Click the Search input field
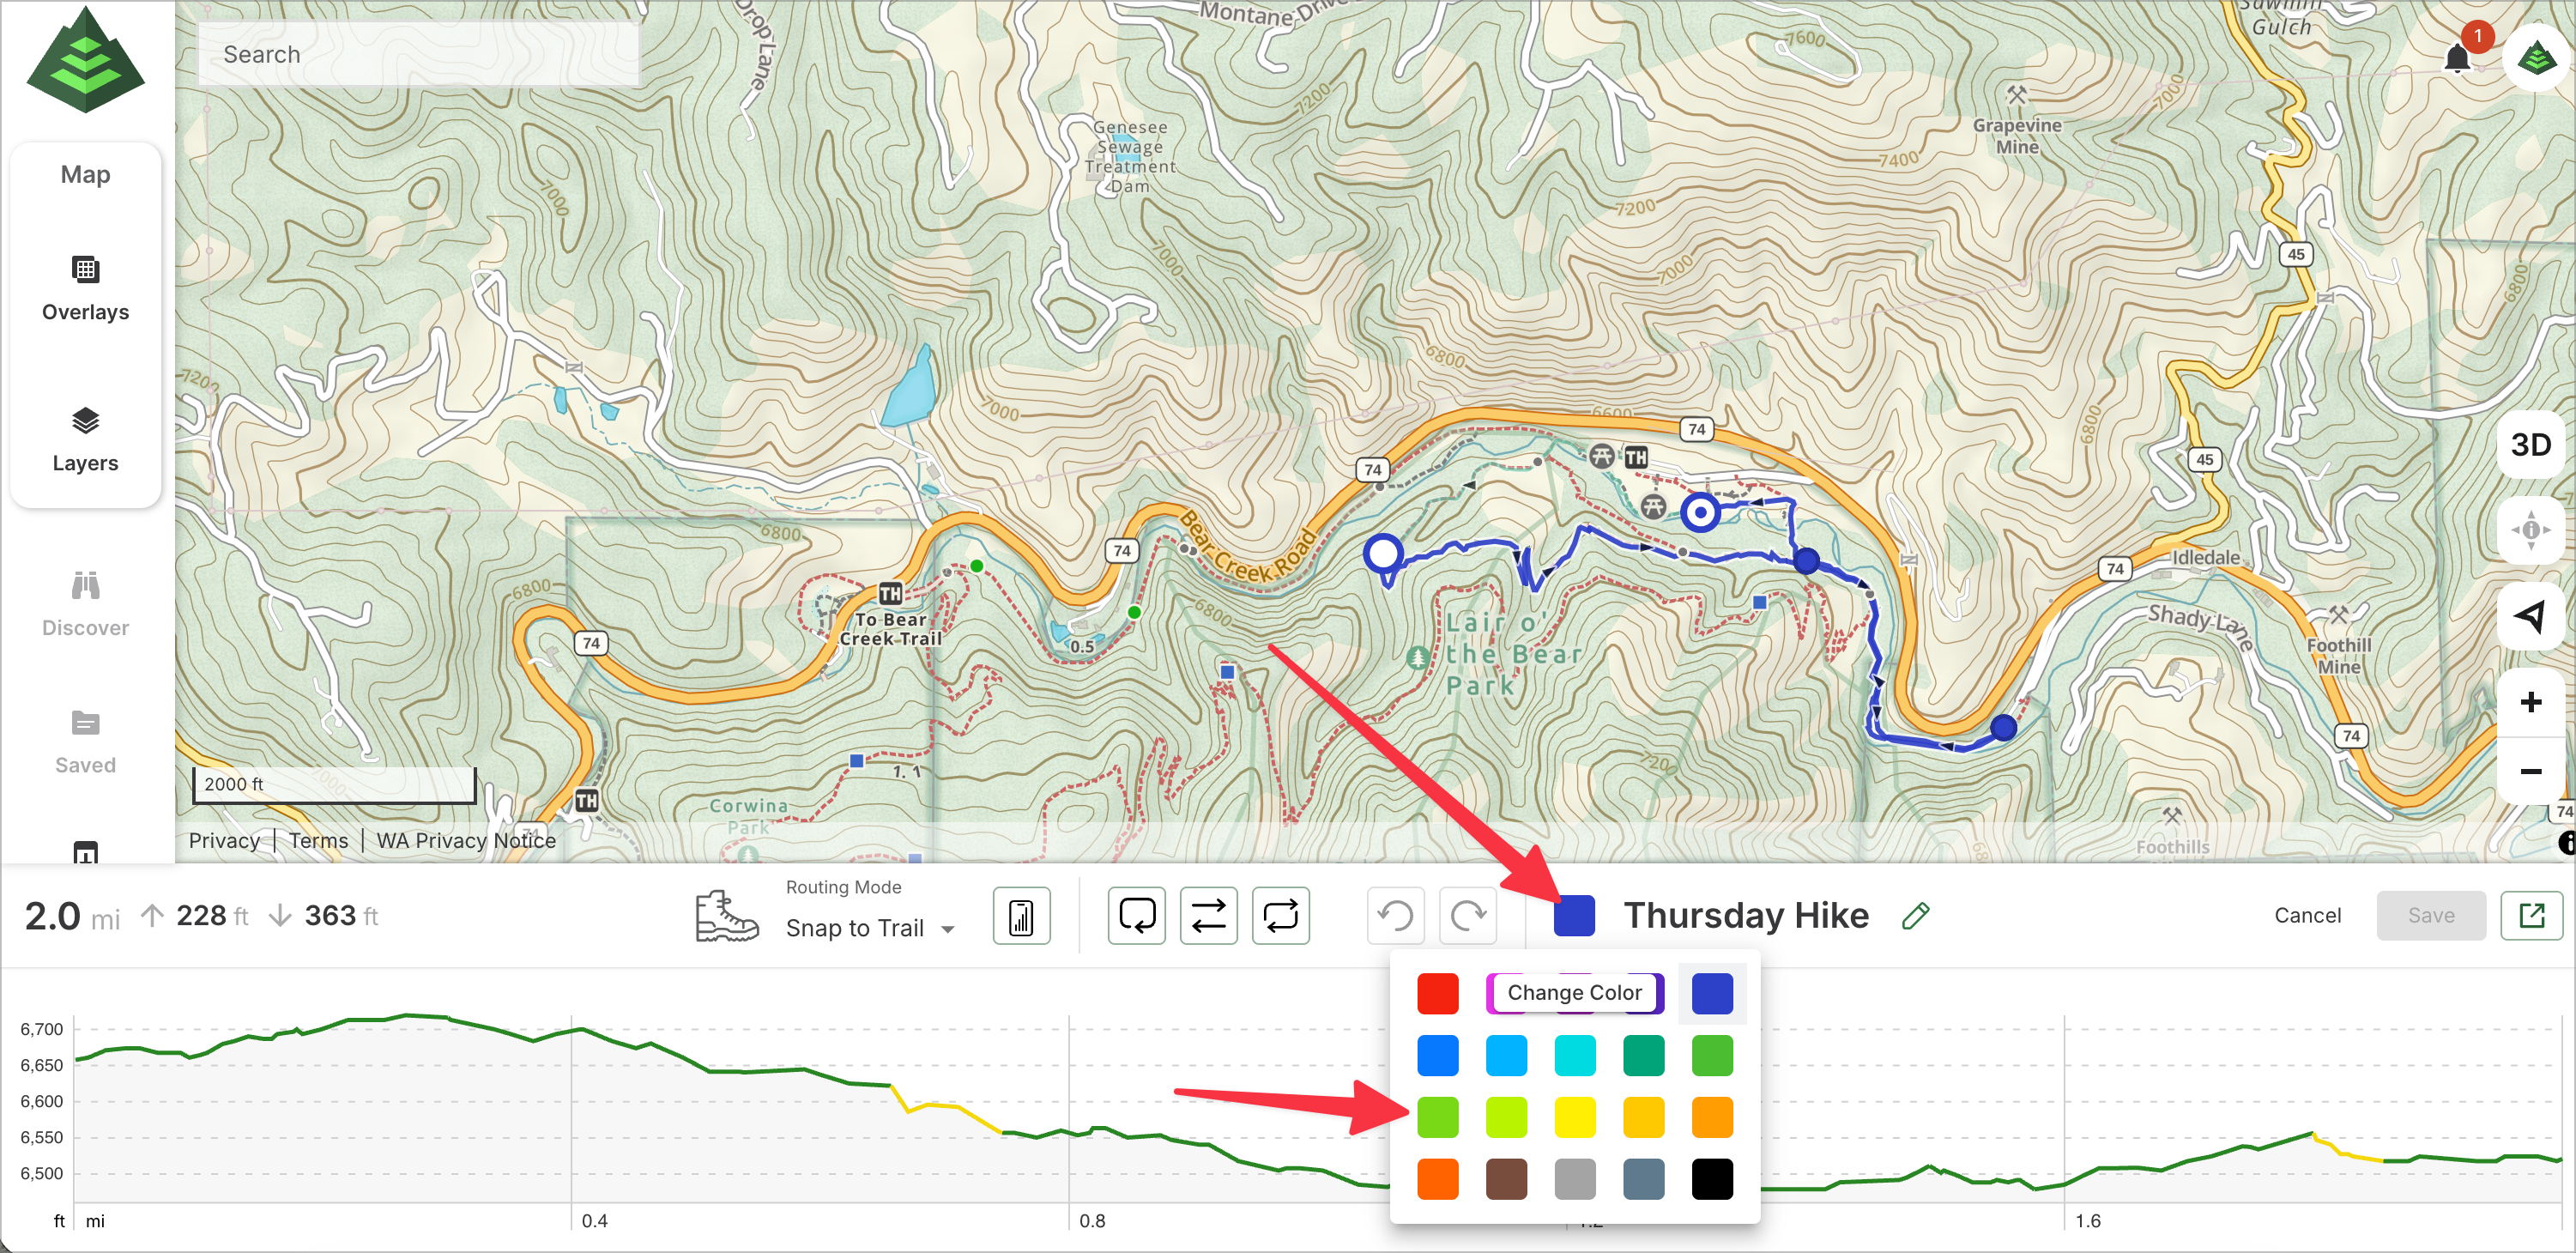The width and height of the screenshot is (2576, 1253). (x=418, y=54)
